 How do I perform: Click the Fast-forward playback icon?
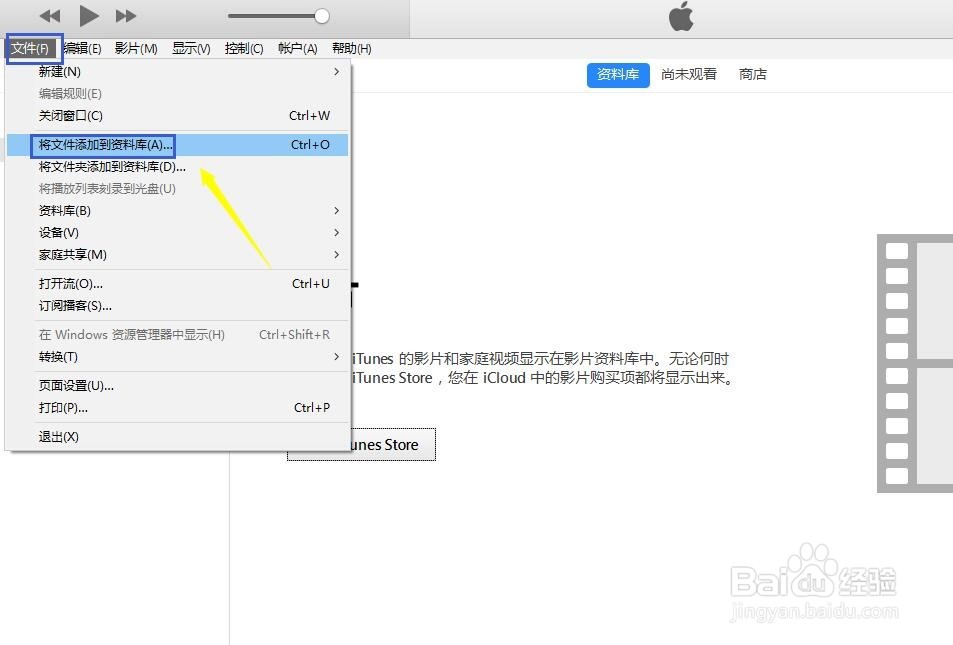tap(125, 15)
